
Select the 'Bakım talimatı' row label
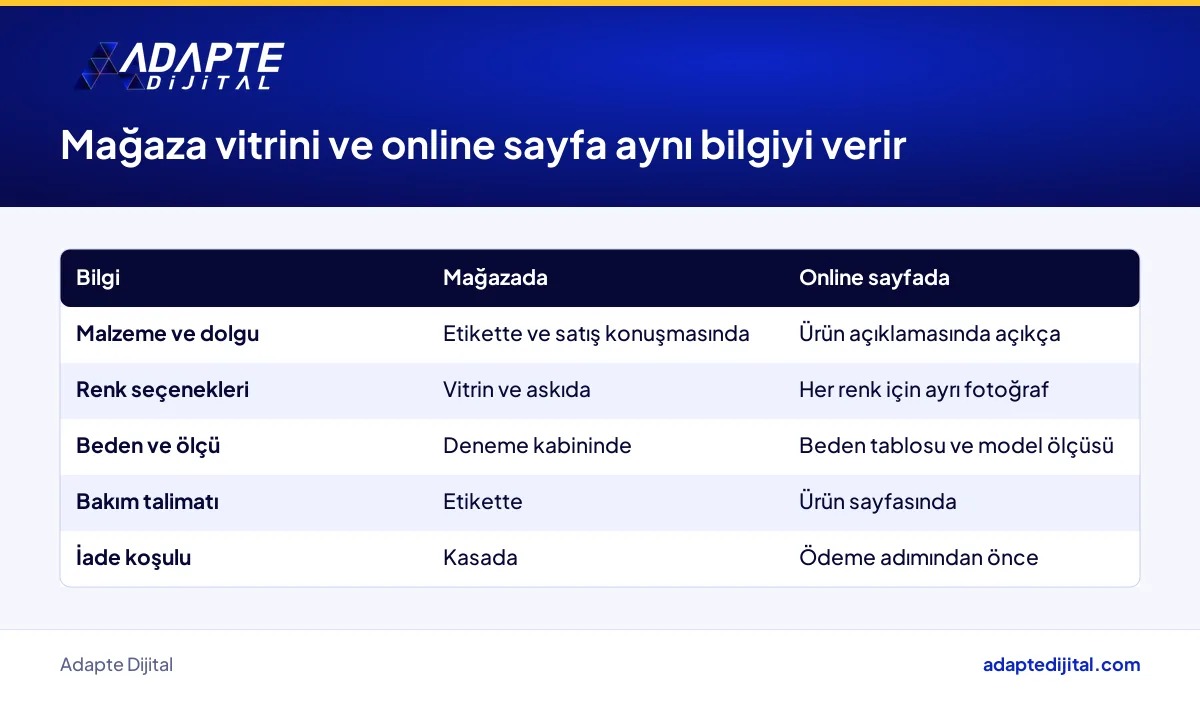click(x=147, y=502)
